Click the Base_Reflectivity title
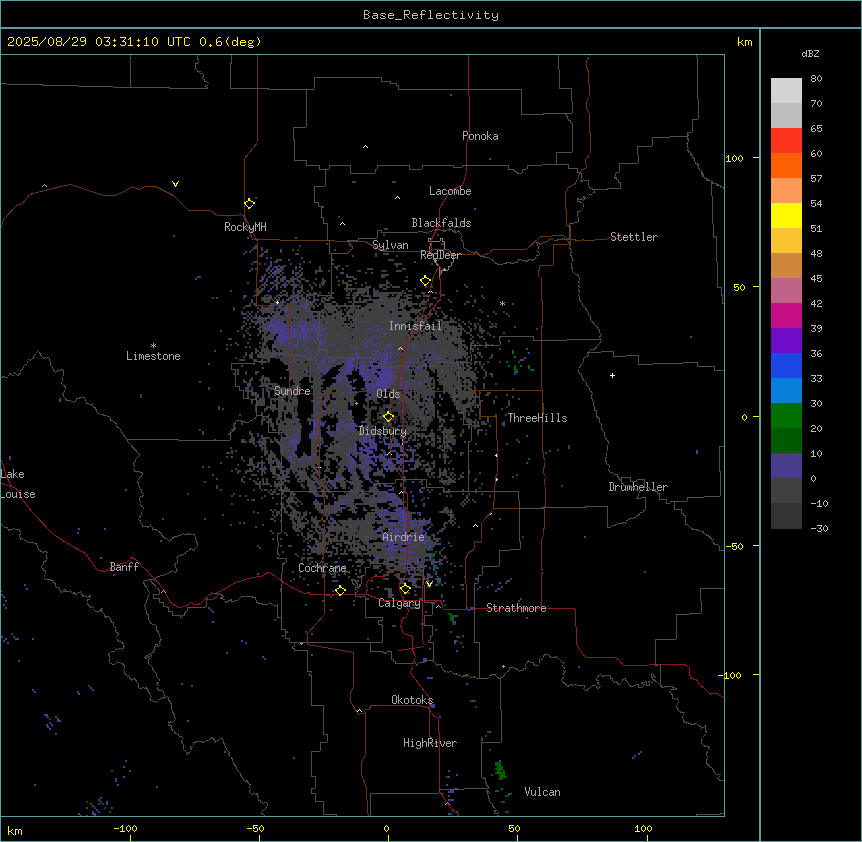Viewport: 862px width, 842px height. (431, 15)
